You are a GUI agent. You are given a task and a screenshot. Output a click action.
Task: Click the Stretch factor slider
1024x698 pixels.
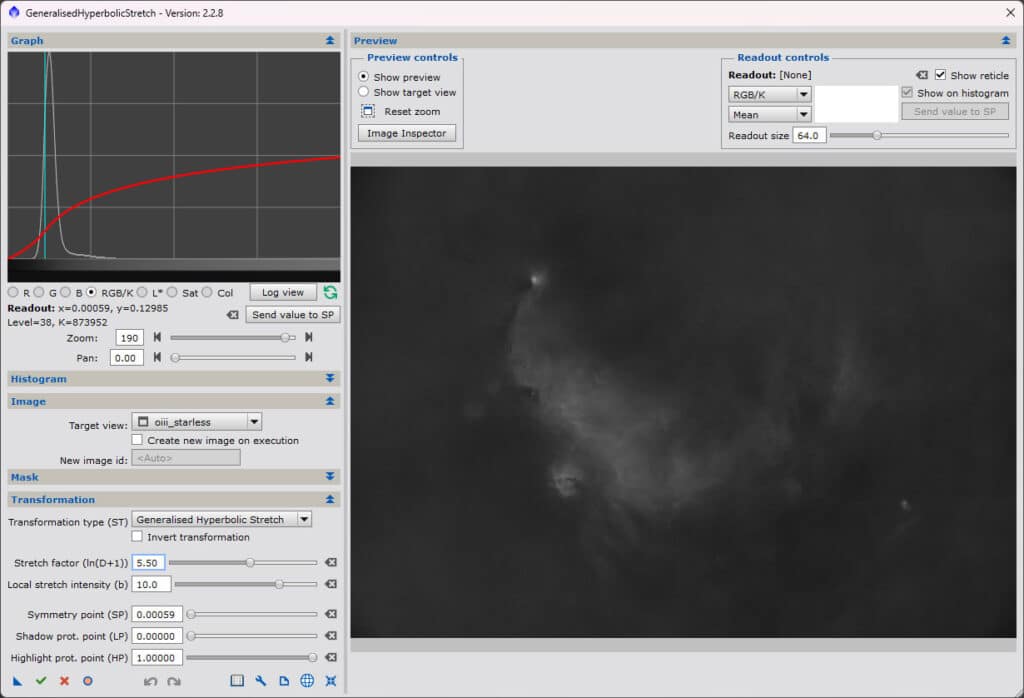point(250,562)
